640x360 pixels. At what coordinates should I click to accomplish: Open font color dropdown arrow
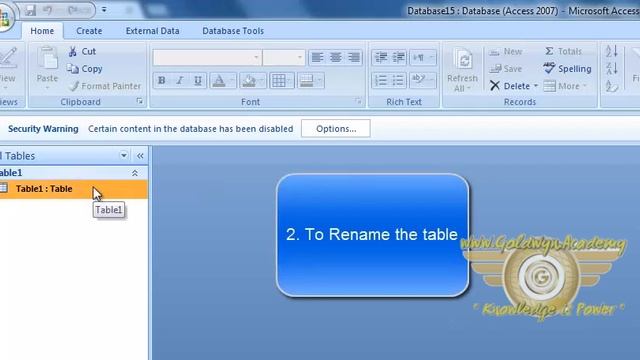(232, 80)
